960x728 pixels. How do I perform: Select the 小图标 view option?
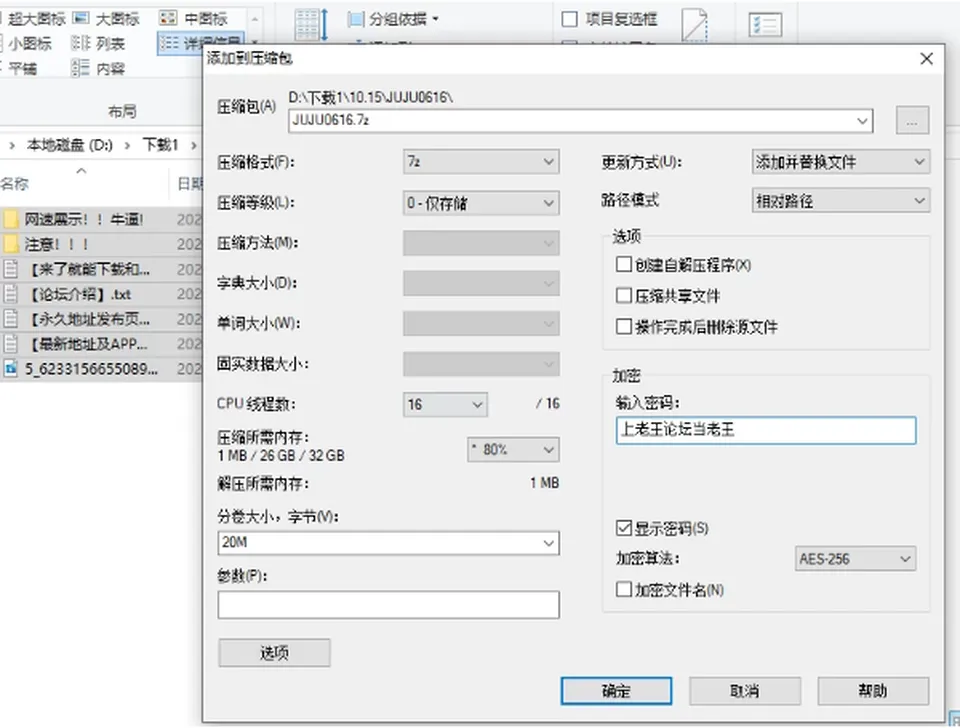[x=28, y=43]
